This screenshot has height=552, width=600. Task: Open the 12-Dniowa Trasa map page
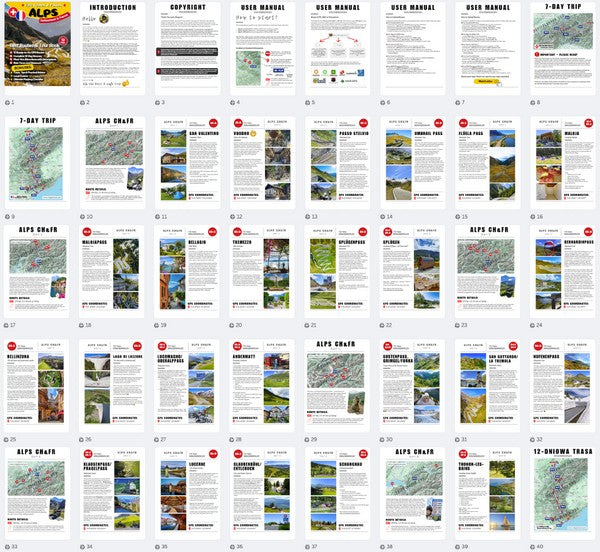tap(564, 490)
